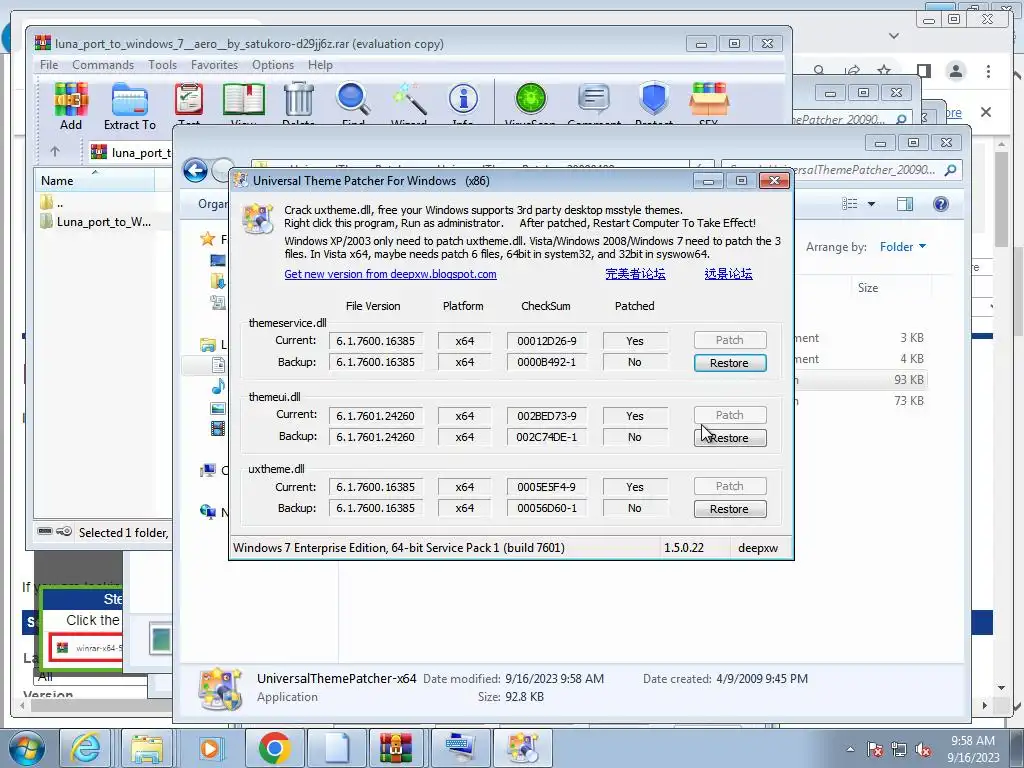Open Internet Explorer from taskbar
Image resolution: width=1024 pixels, height=768 pixels.
86,748
